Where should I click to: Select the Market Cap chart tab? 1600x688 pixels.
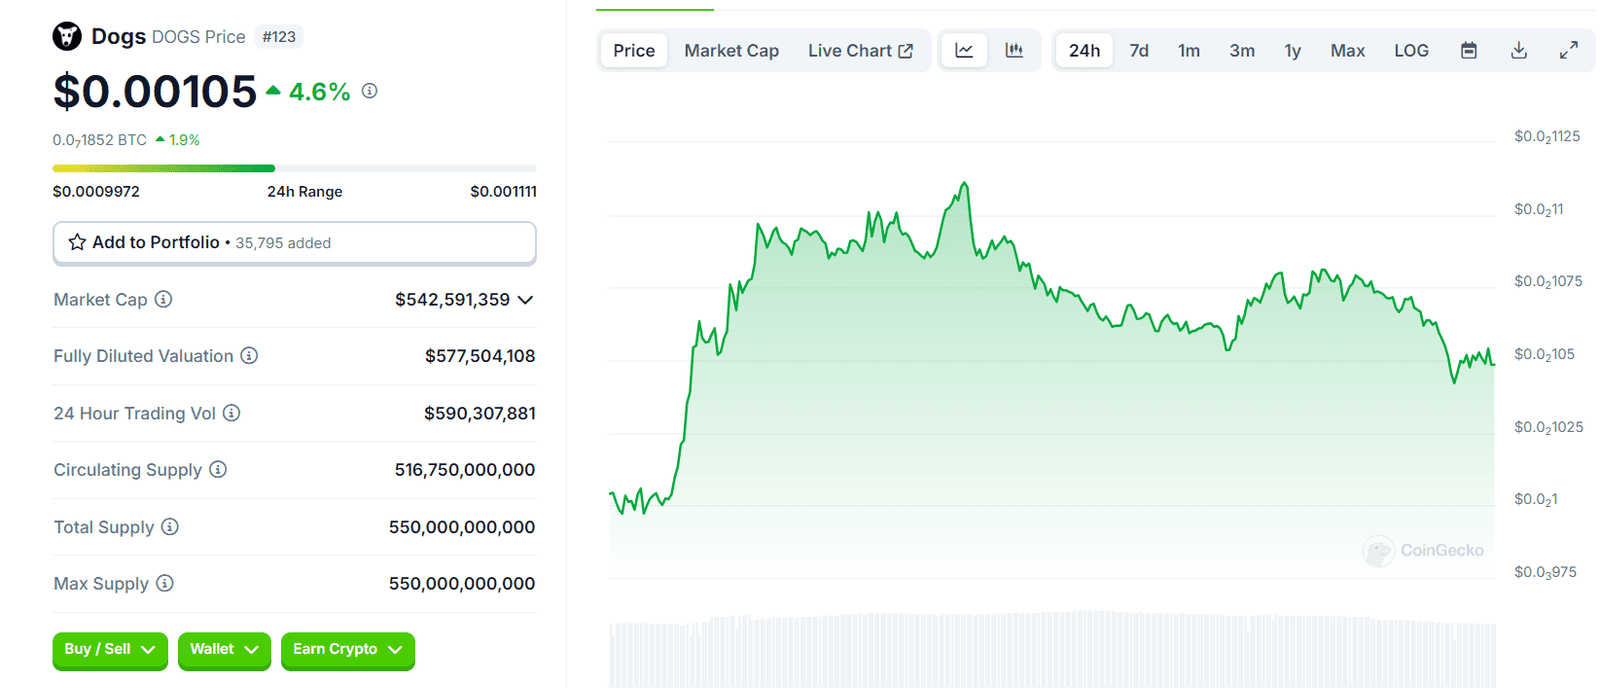(732, 50)
